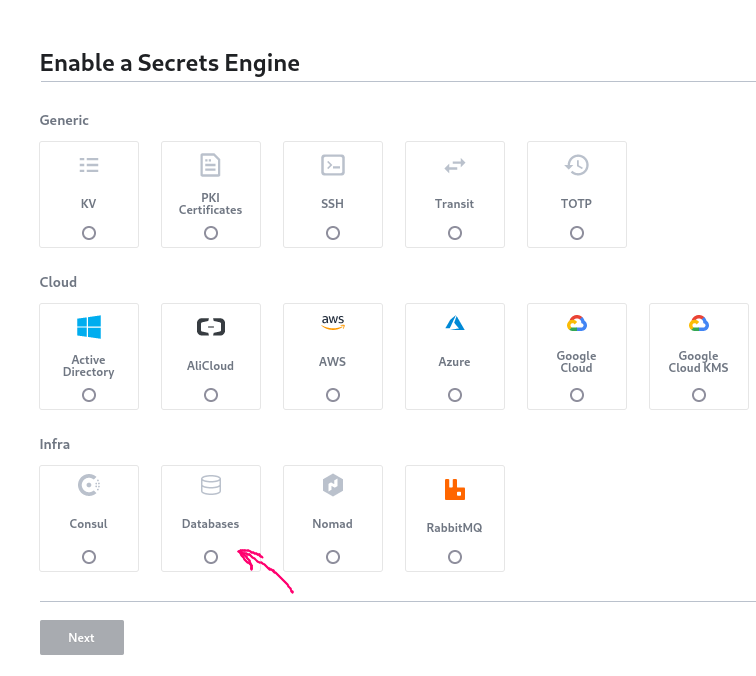The height and width of the screenshot is (676, 756).
Task: Click the SSH terminal icon
Action: [x=333, y=165]
